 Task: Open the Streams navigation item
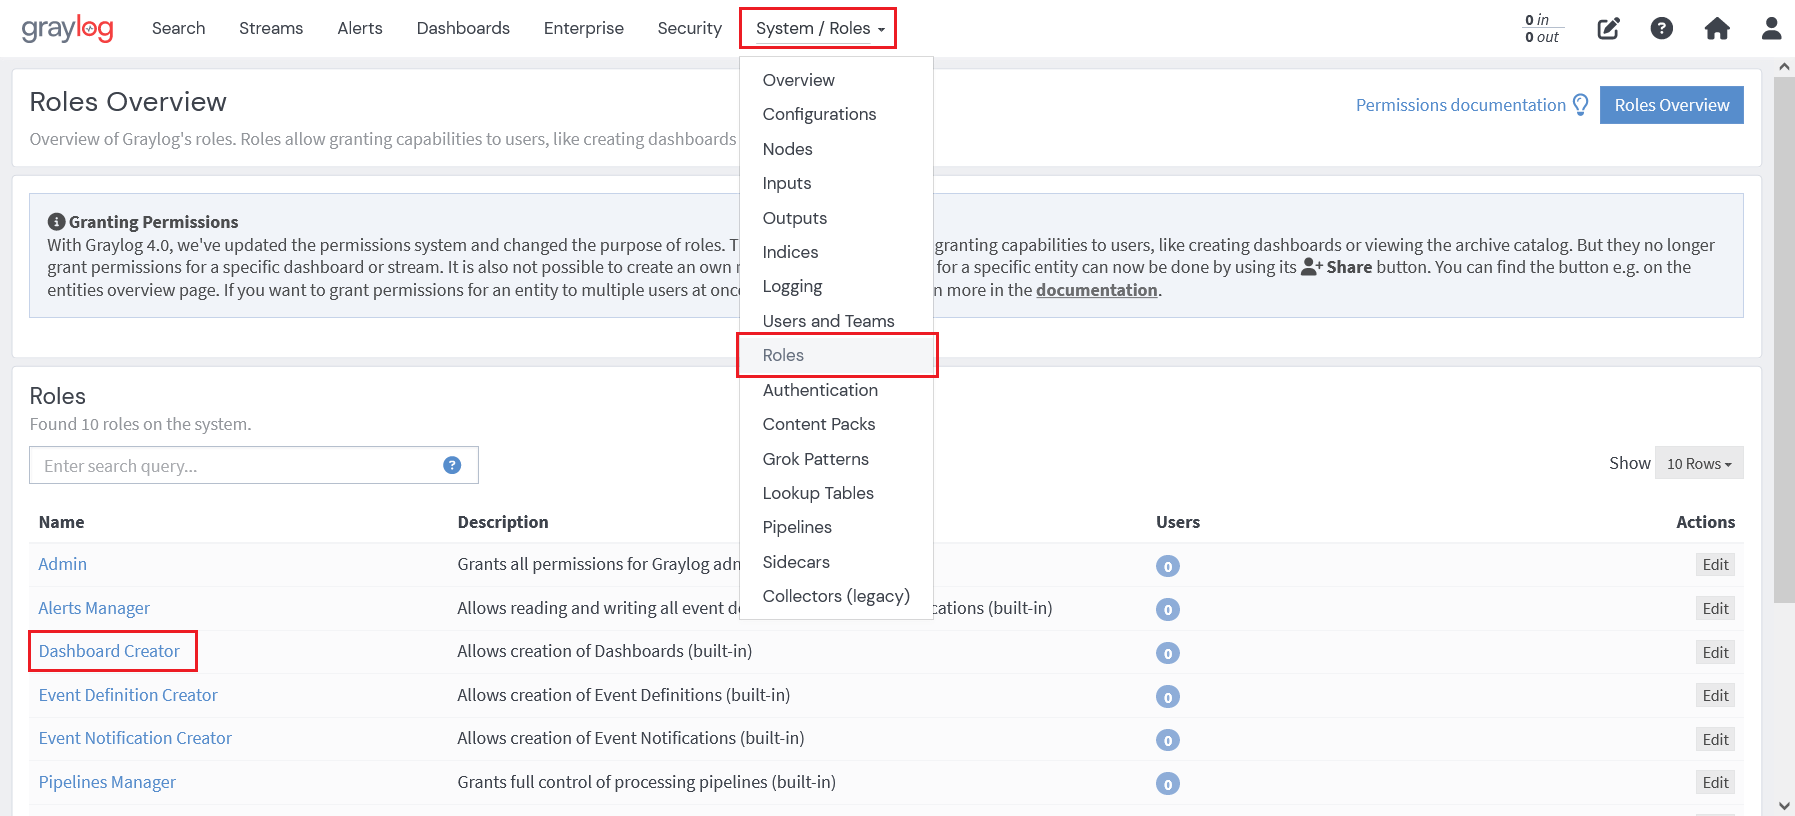(271, 28)
